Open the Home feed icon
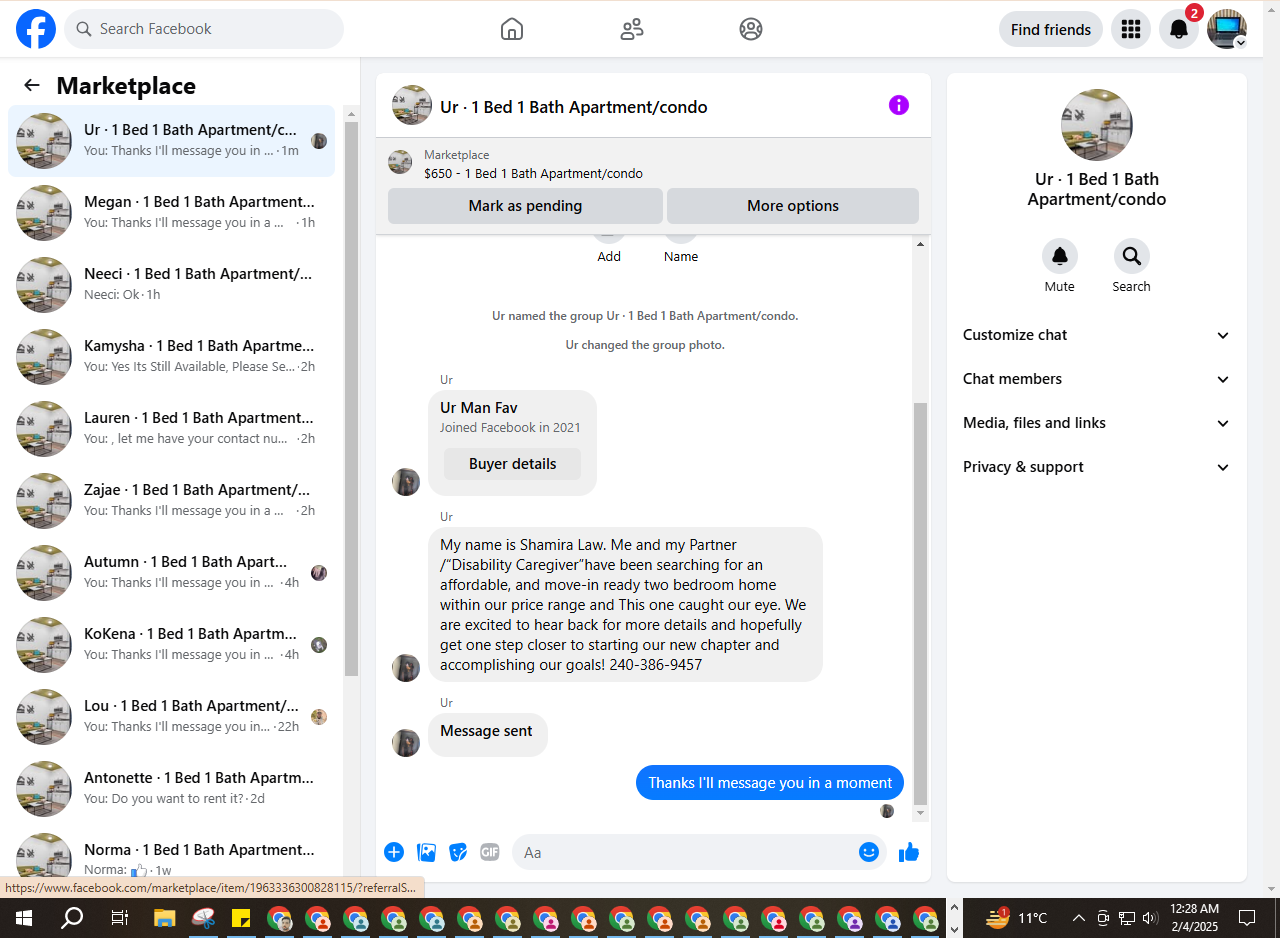The height and width of the screenshot is (938, 1280). (512, 29)
